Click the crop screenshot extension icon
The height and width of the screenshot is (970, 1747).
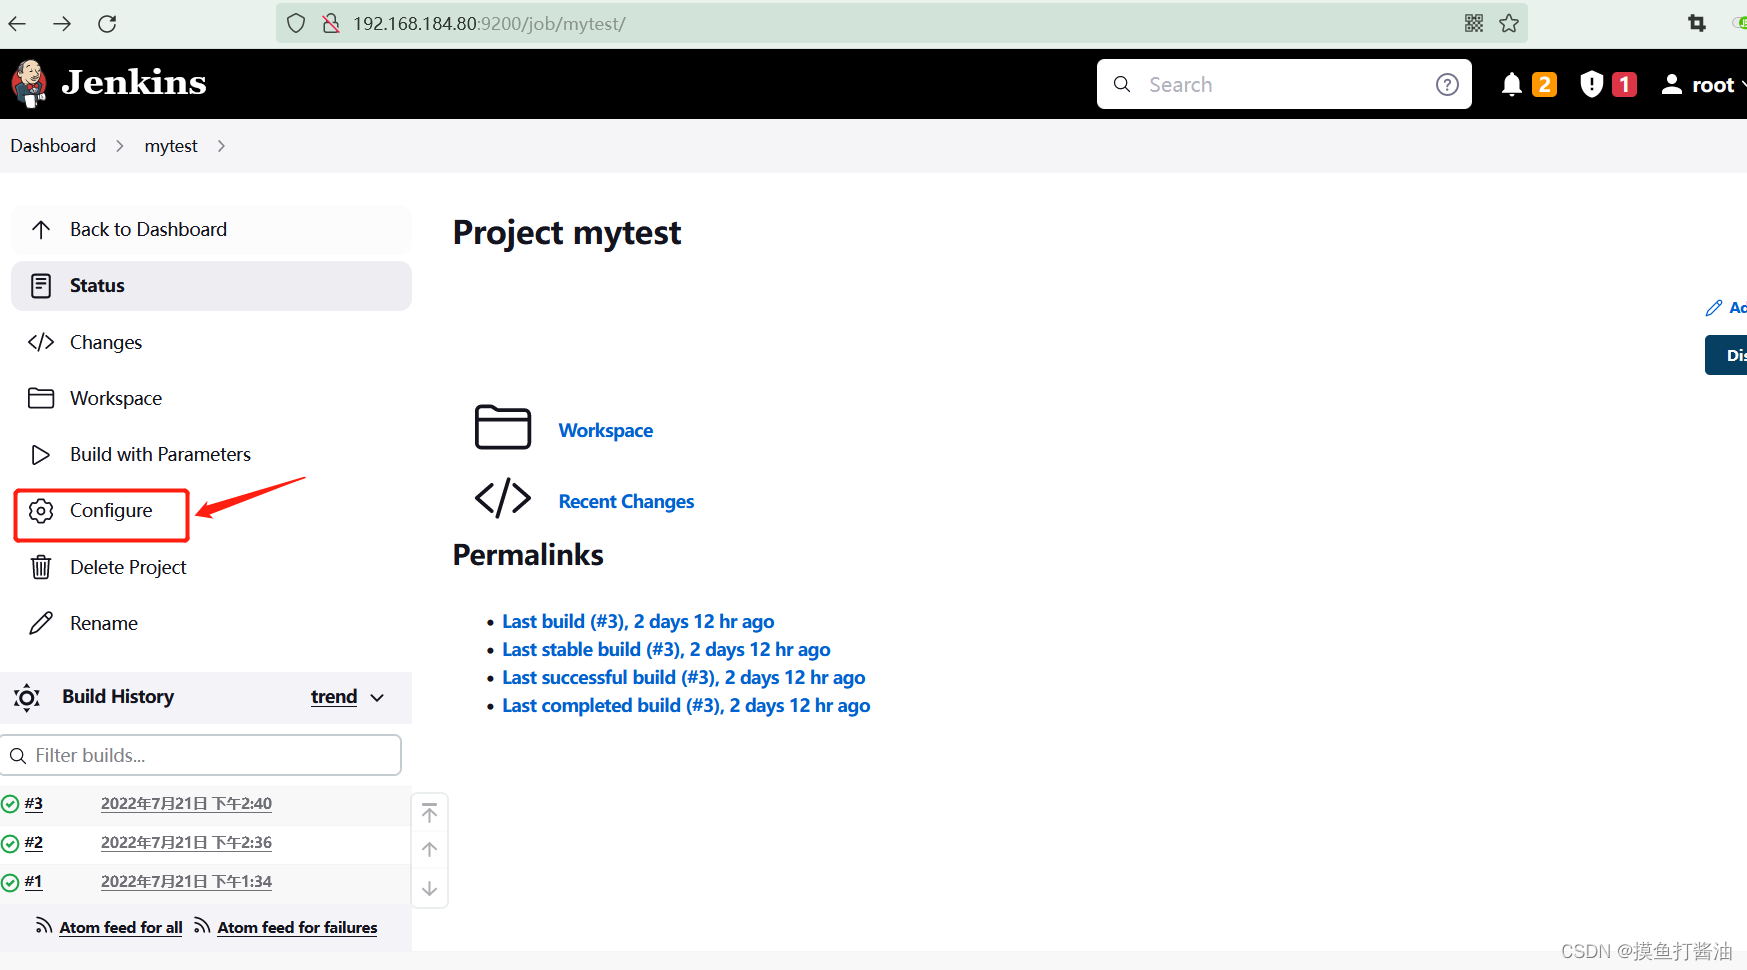click(x=1697, y=23)
